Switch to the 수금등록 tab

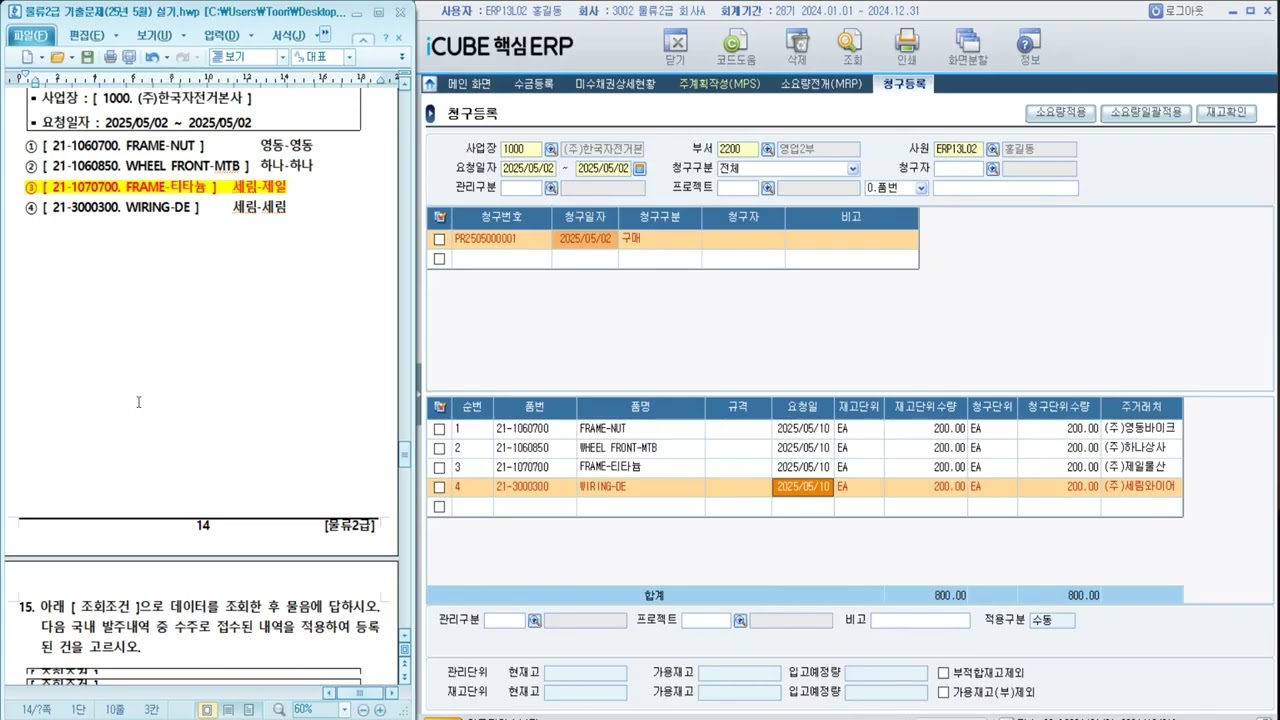(x=533, y=84)
